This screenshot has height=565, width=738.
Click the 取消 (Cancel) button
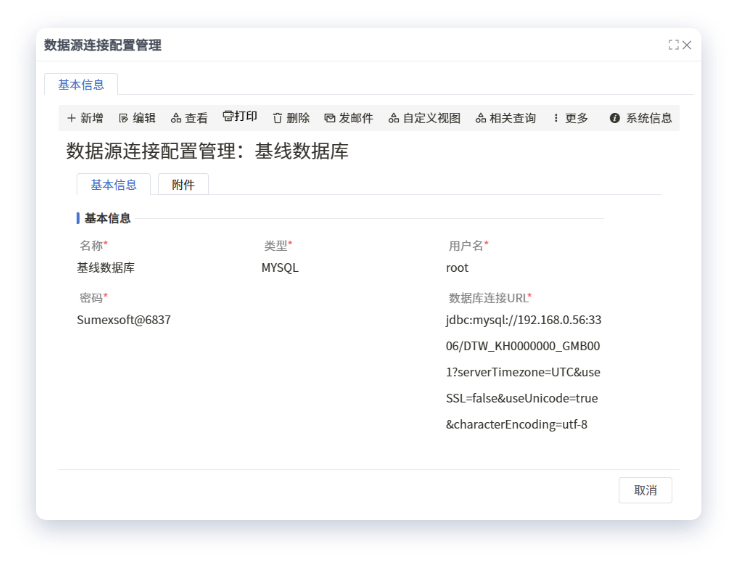click(645, 490)
